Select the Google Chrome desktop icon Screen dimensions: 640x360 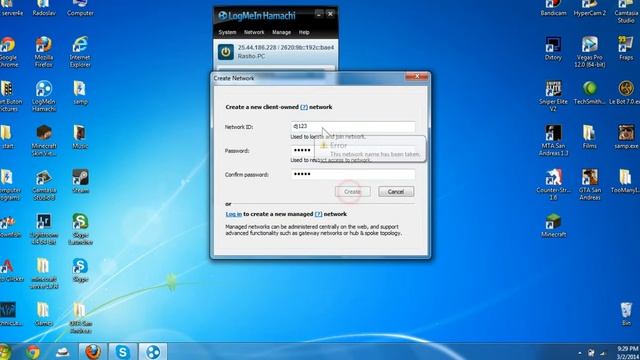pyautogui.click(x=8, y=52)
